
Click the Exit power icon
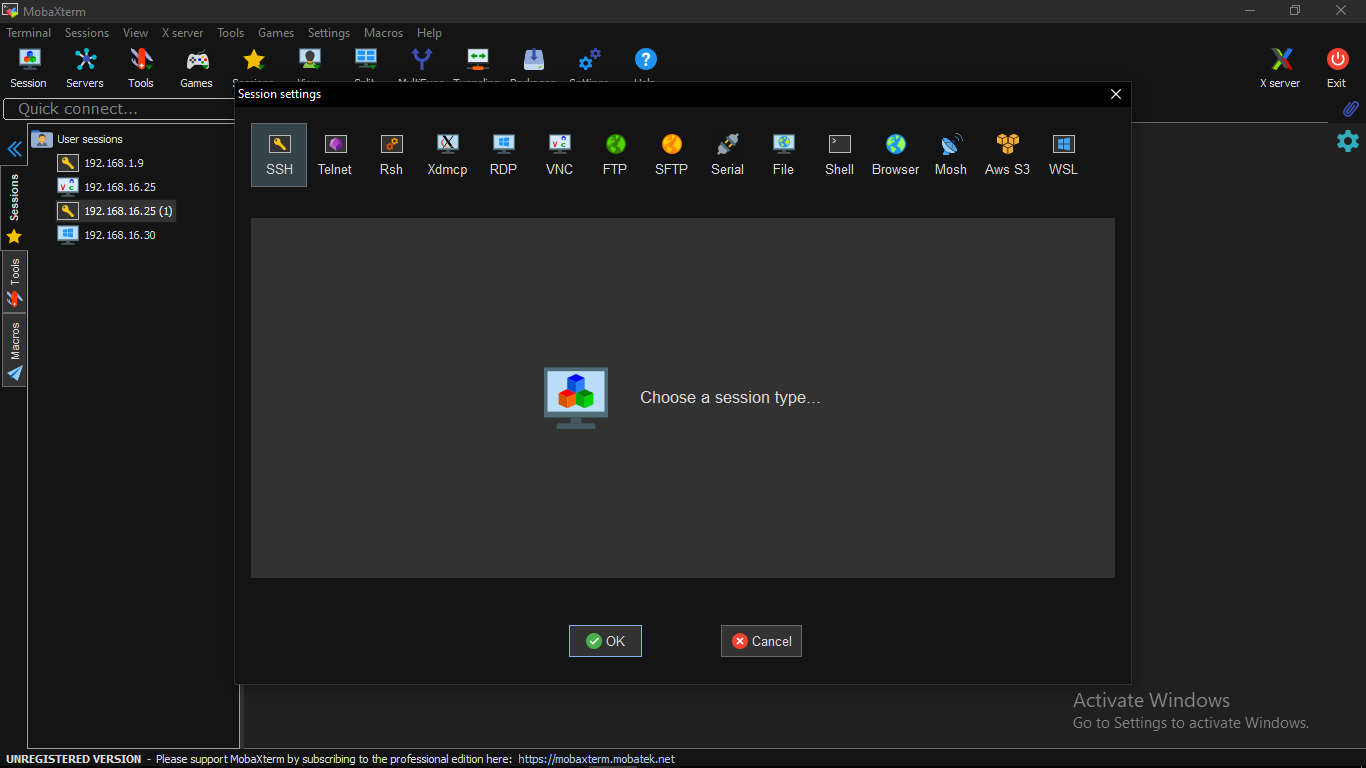1337,68
